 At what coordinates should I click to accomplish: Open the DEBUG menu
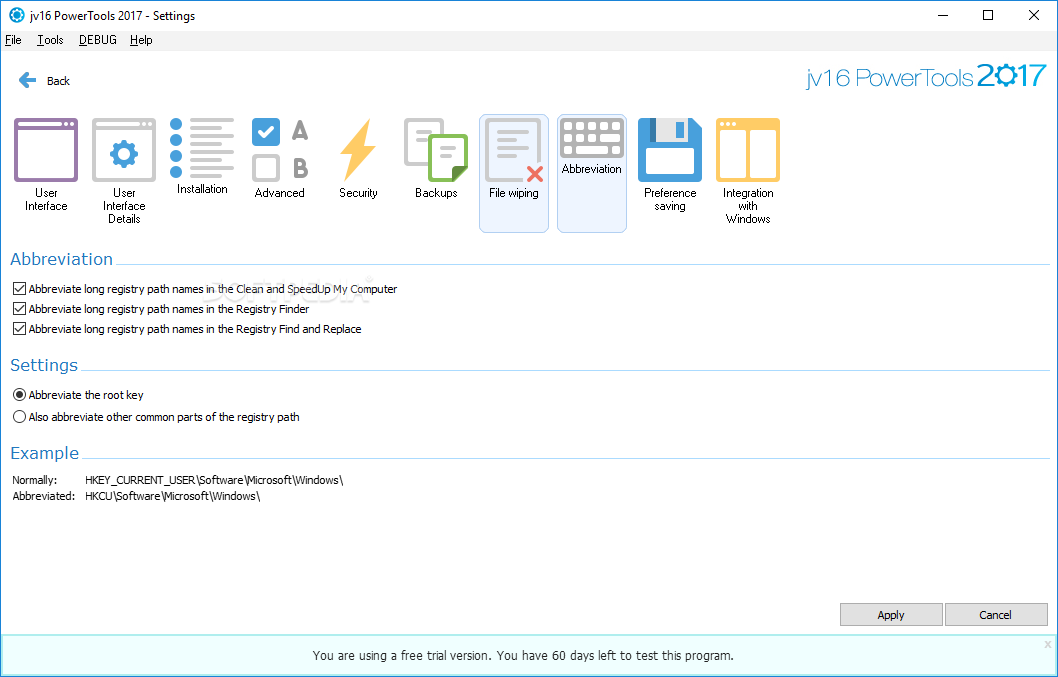tap(98, 40)
